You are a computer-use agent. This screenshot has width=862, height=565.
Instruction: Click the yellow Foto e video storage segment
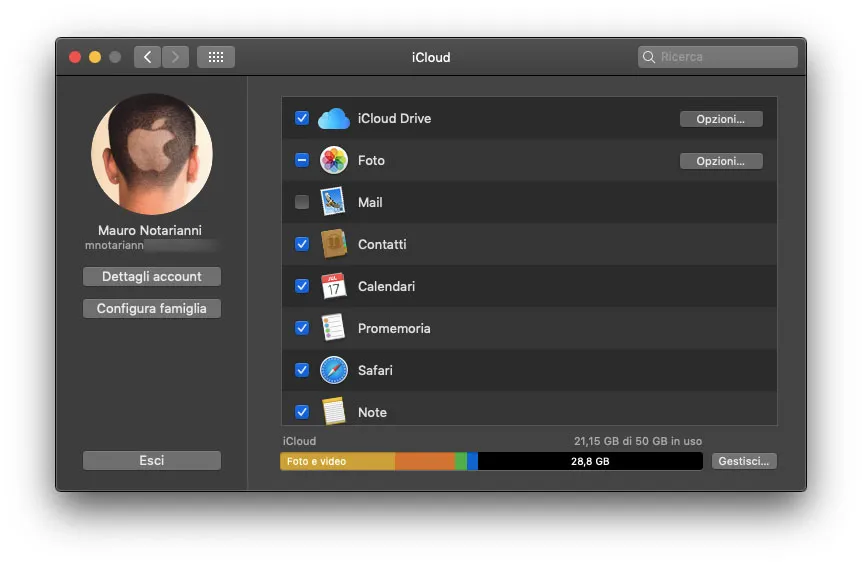click(338, 461)
